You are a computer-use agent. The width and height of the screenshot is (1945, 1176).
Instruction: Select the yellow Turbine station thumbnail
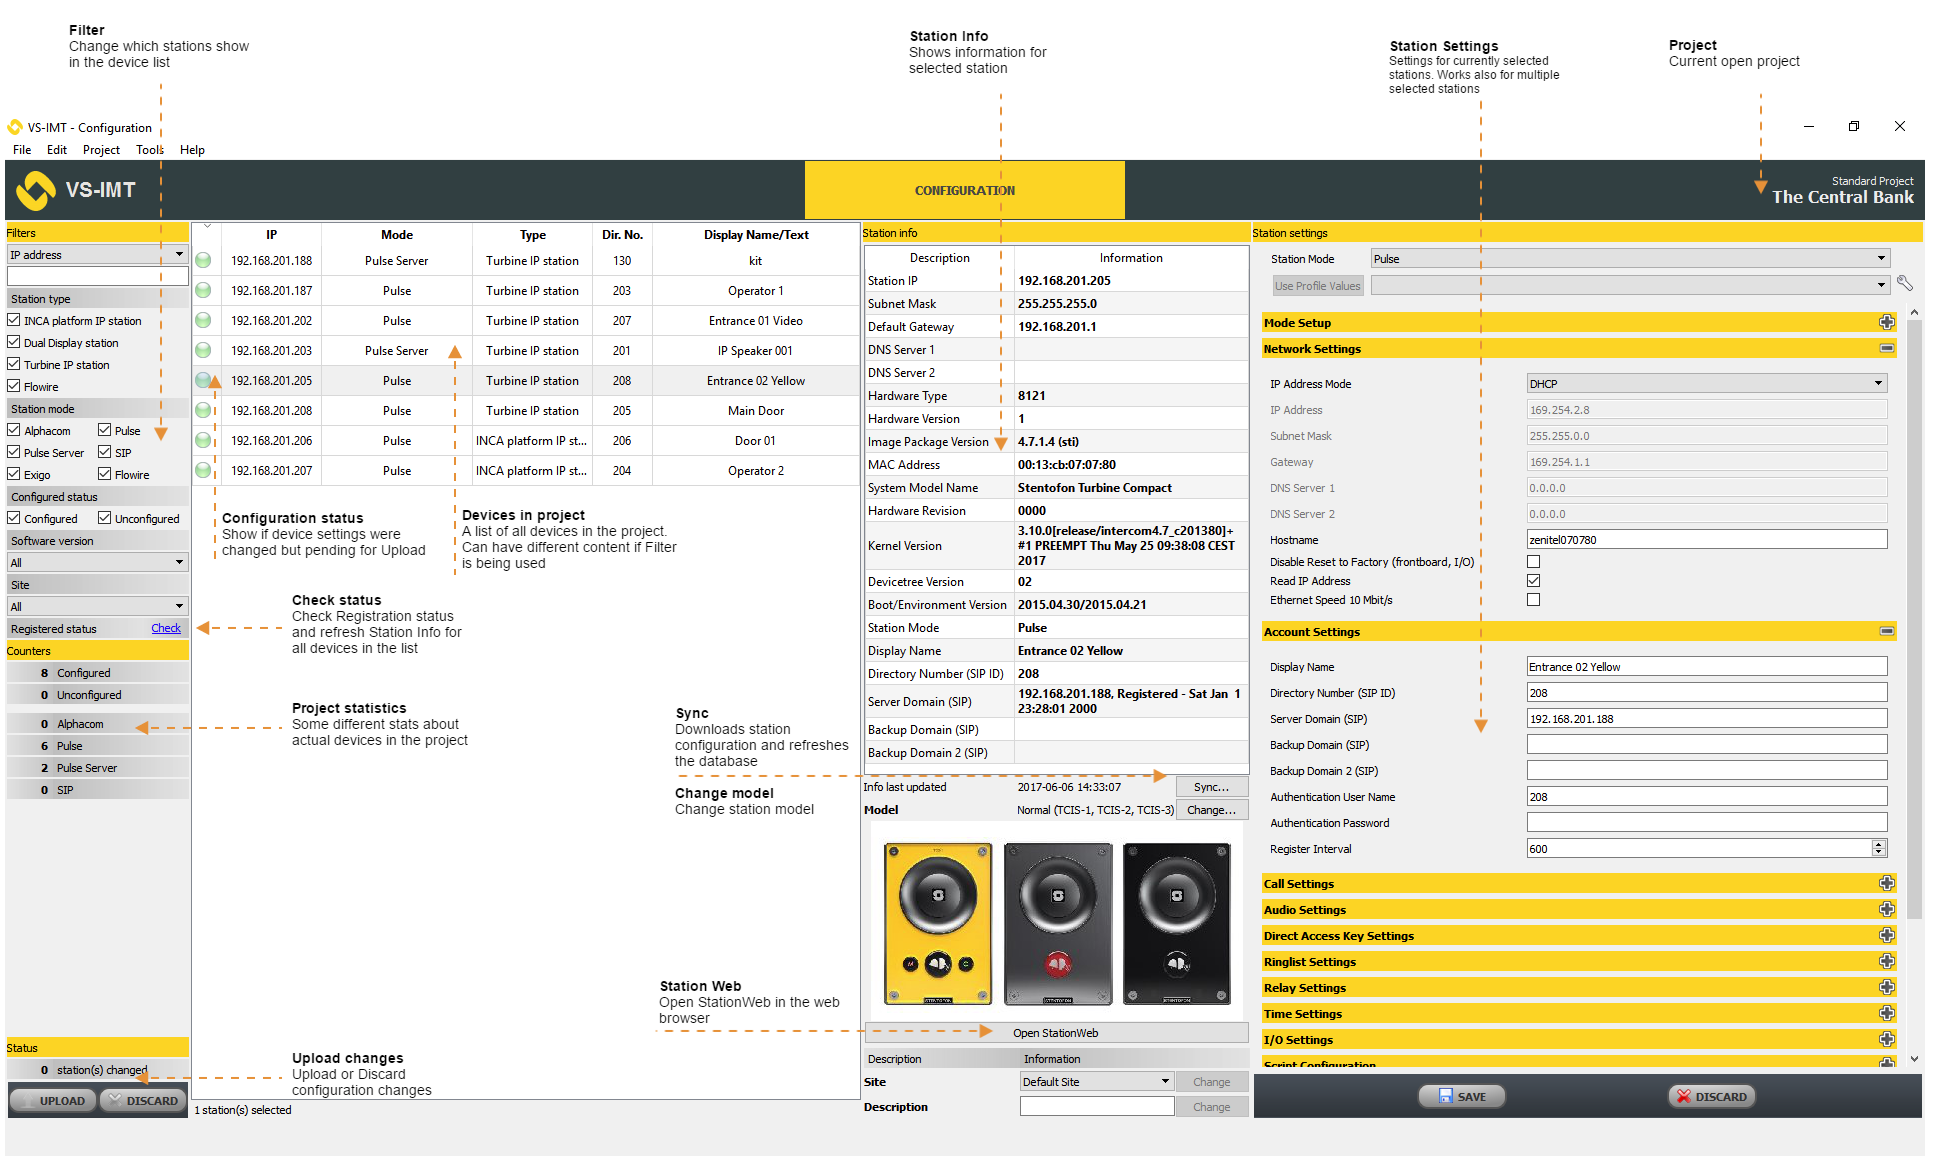937,923
